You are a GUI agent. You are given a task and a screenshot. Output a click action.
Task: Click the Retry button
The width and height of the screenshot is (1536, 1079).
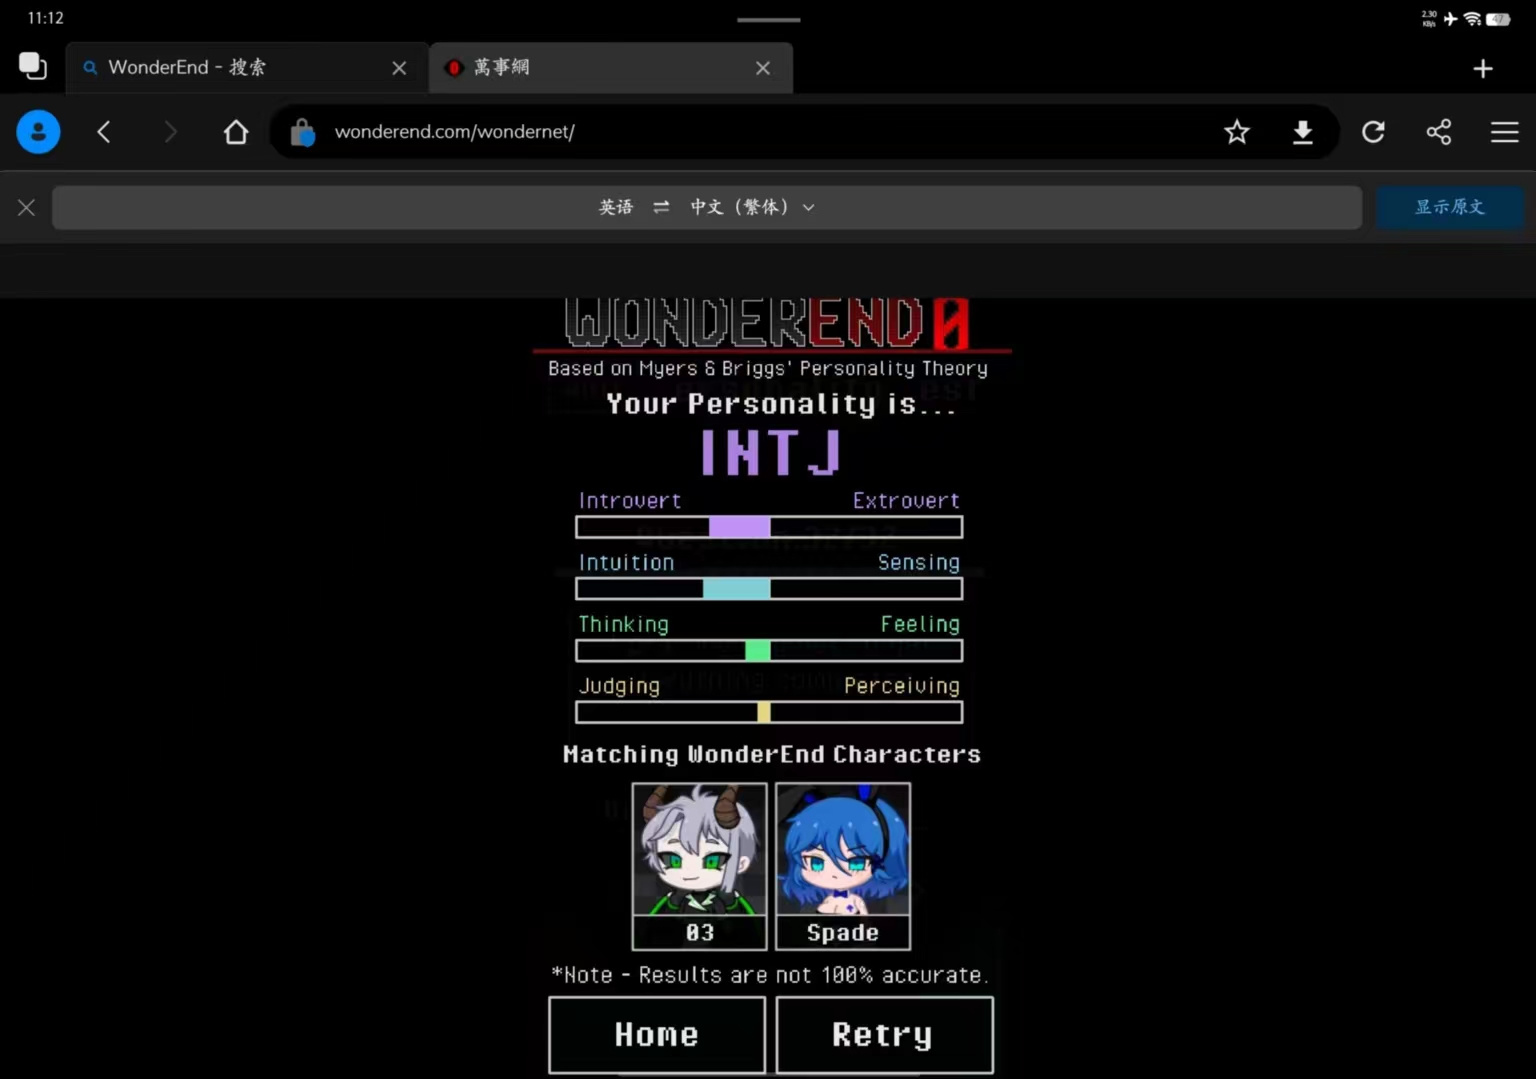point(884,1035)
